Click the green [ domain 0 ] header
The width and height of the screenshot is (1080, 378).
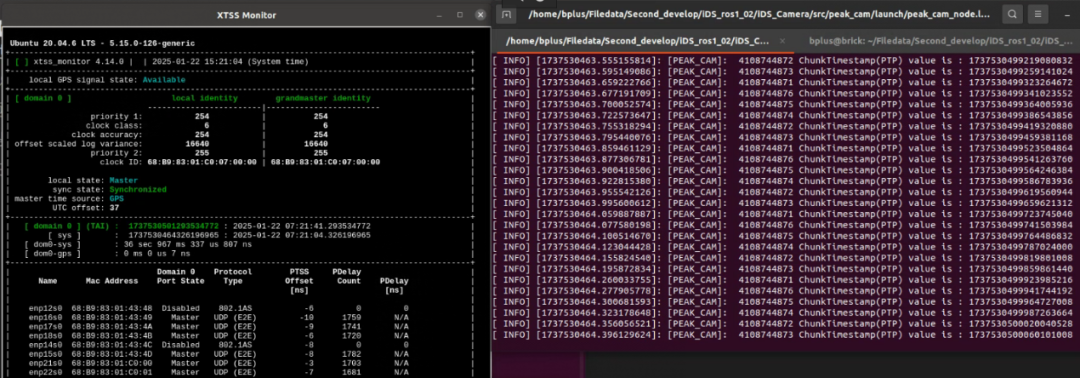coord(43,98)
